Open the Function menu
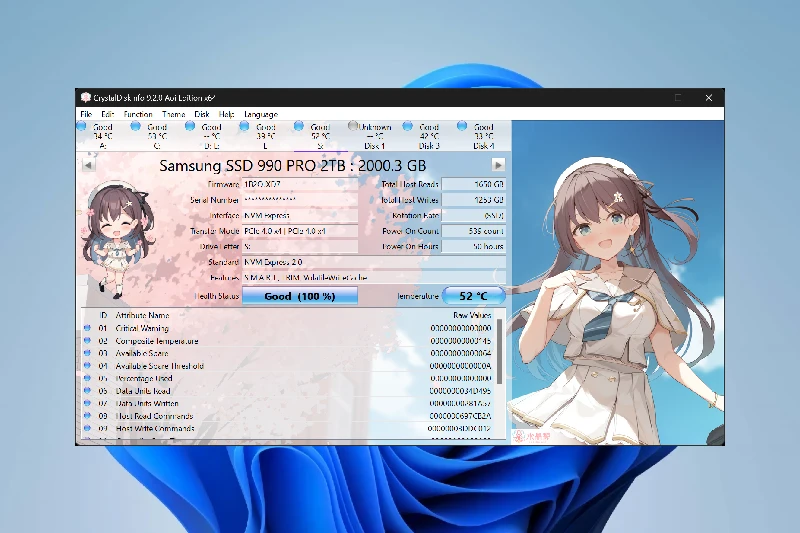The height and width of the screenshot is (533, 800). tap(138, 114)
